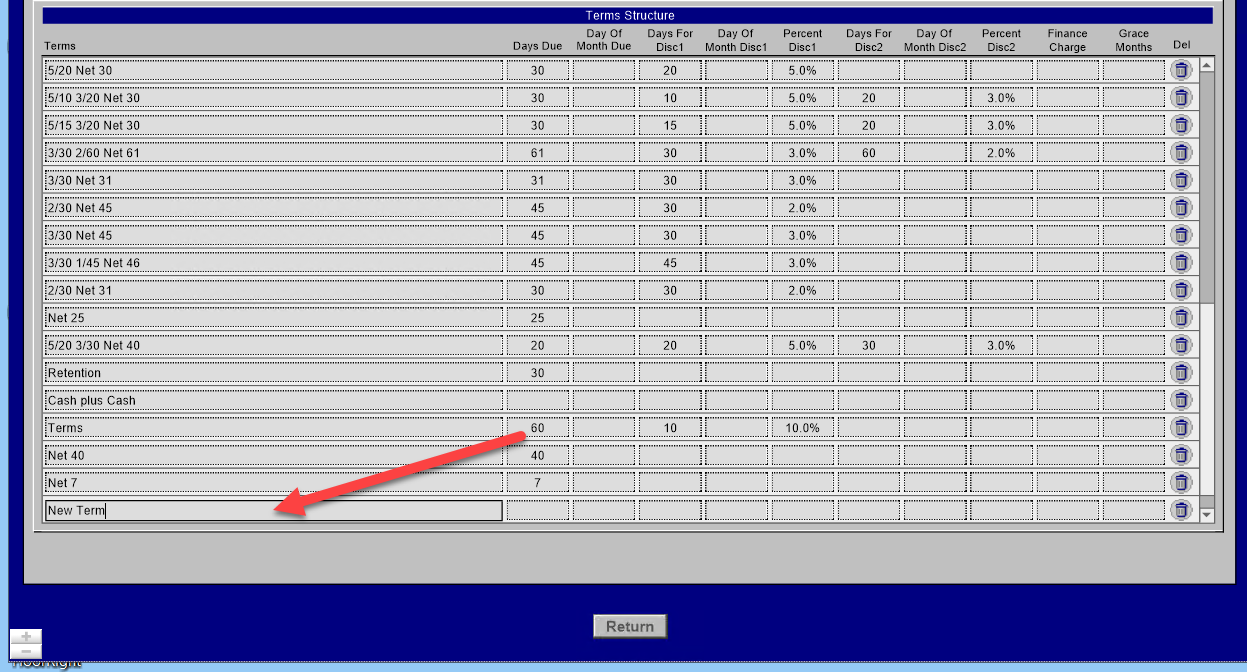
Task: Select Days Due value for Net 25
Action: 538,318
